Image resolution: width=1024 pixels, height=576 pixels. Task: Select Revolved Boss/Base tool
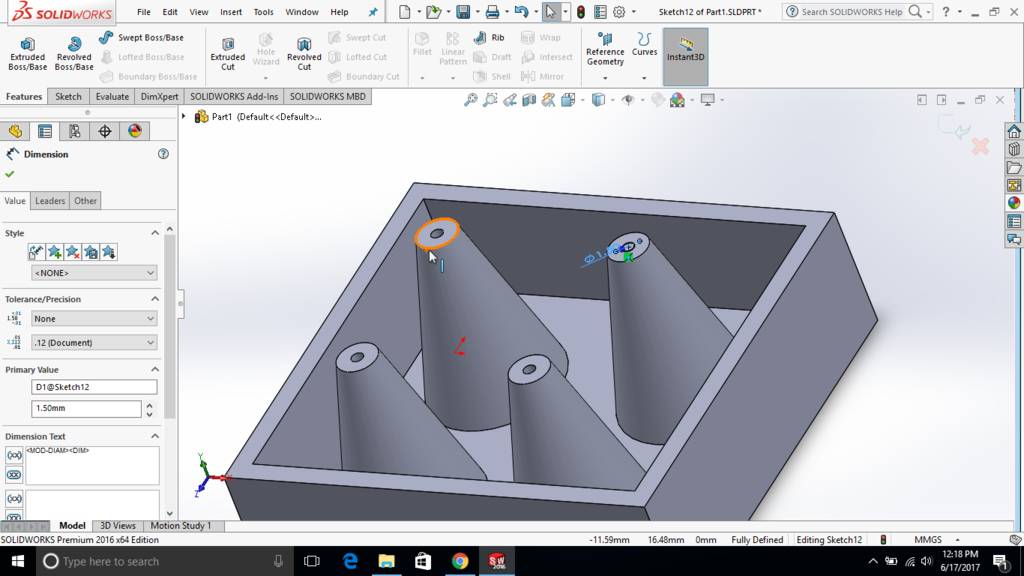pyautogui.click(x=74, y=54)
